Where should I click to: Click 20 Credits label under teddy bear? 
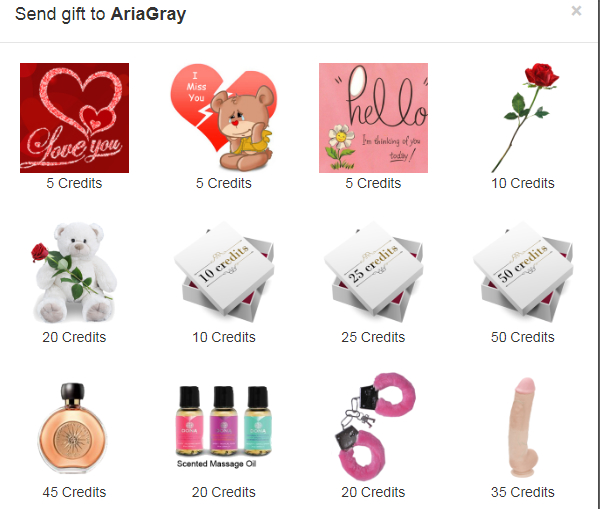(x=74, y=337)
